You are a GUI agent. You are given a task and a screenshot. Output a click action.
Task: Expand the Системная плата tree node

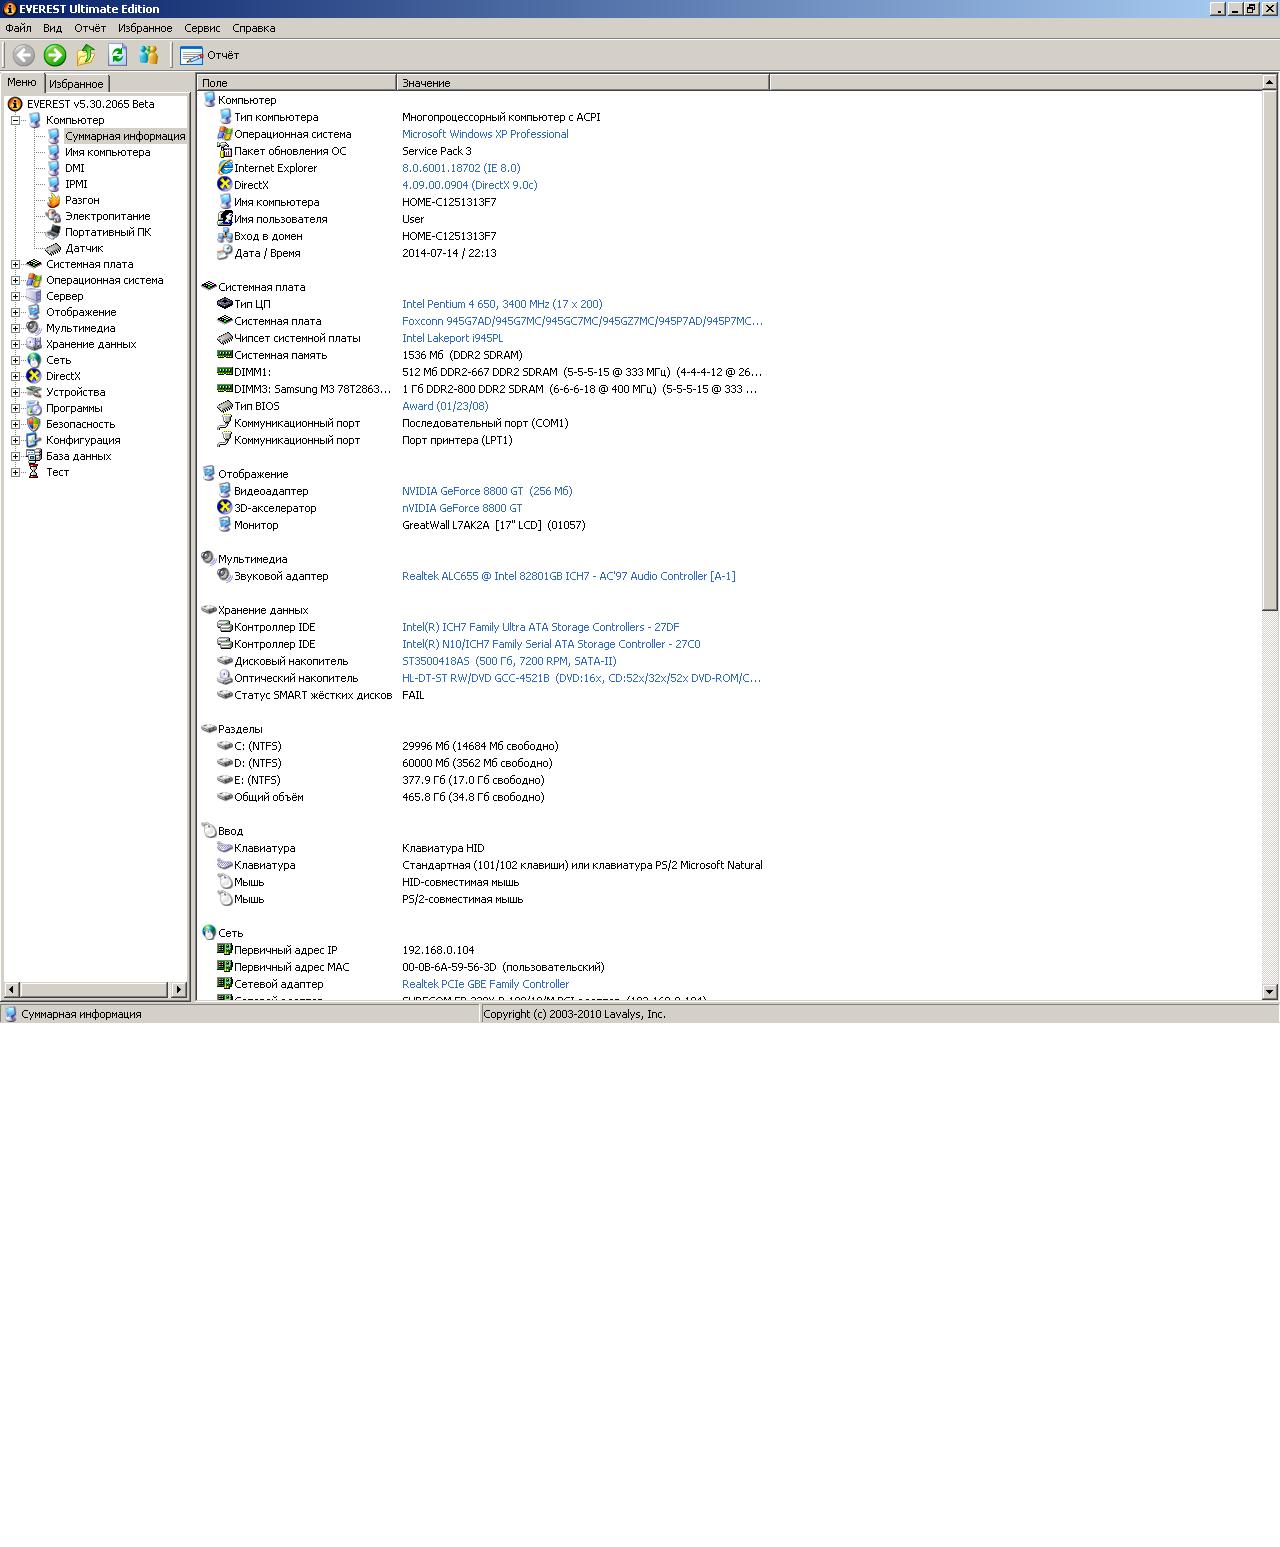pos(16,264)
